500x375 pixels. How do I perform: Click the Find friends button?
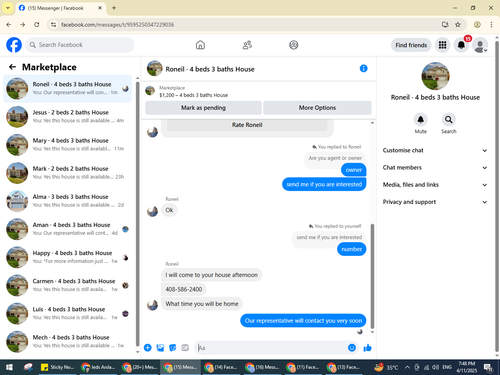click(411, 45)
